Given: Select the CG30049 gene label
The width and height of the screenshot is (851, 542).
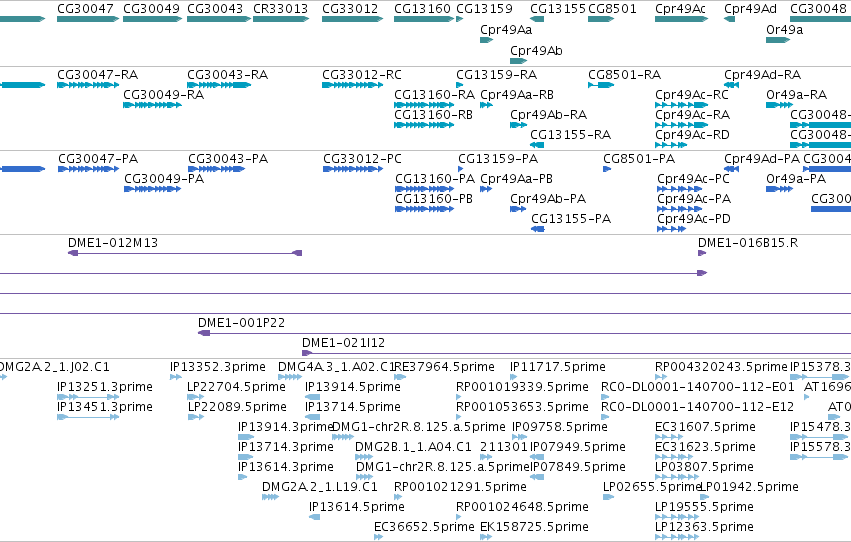Looking at the screenshot, I should pos(151,9).
